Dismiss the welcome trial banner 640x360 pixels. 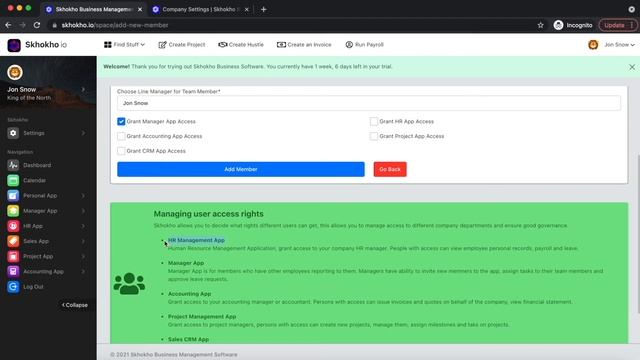click(632, 67)
